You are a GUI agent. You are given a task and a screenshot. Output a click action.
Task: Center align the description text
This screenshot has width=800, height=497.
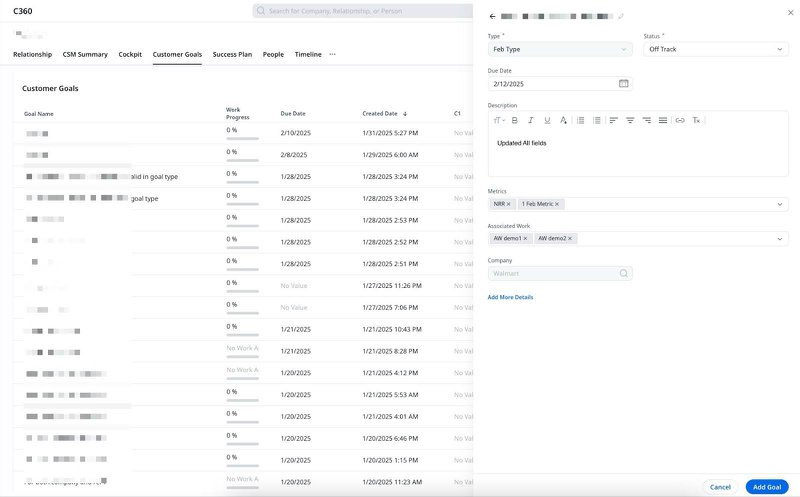pos(630,120)
